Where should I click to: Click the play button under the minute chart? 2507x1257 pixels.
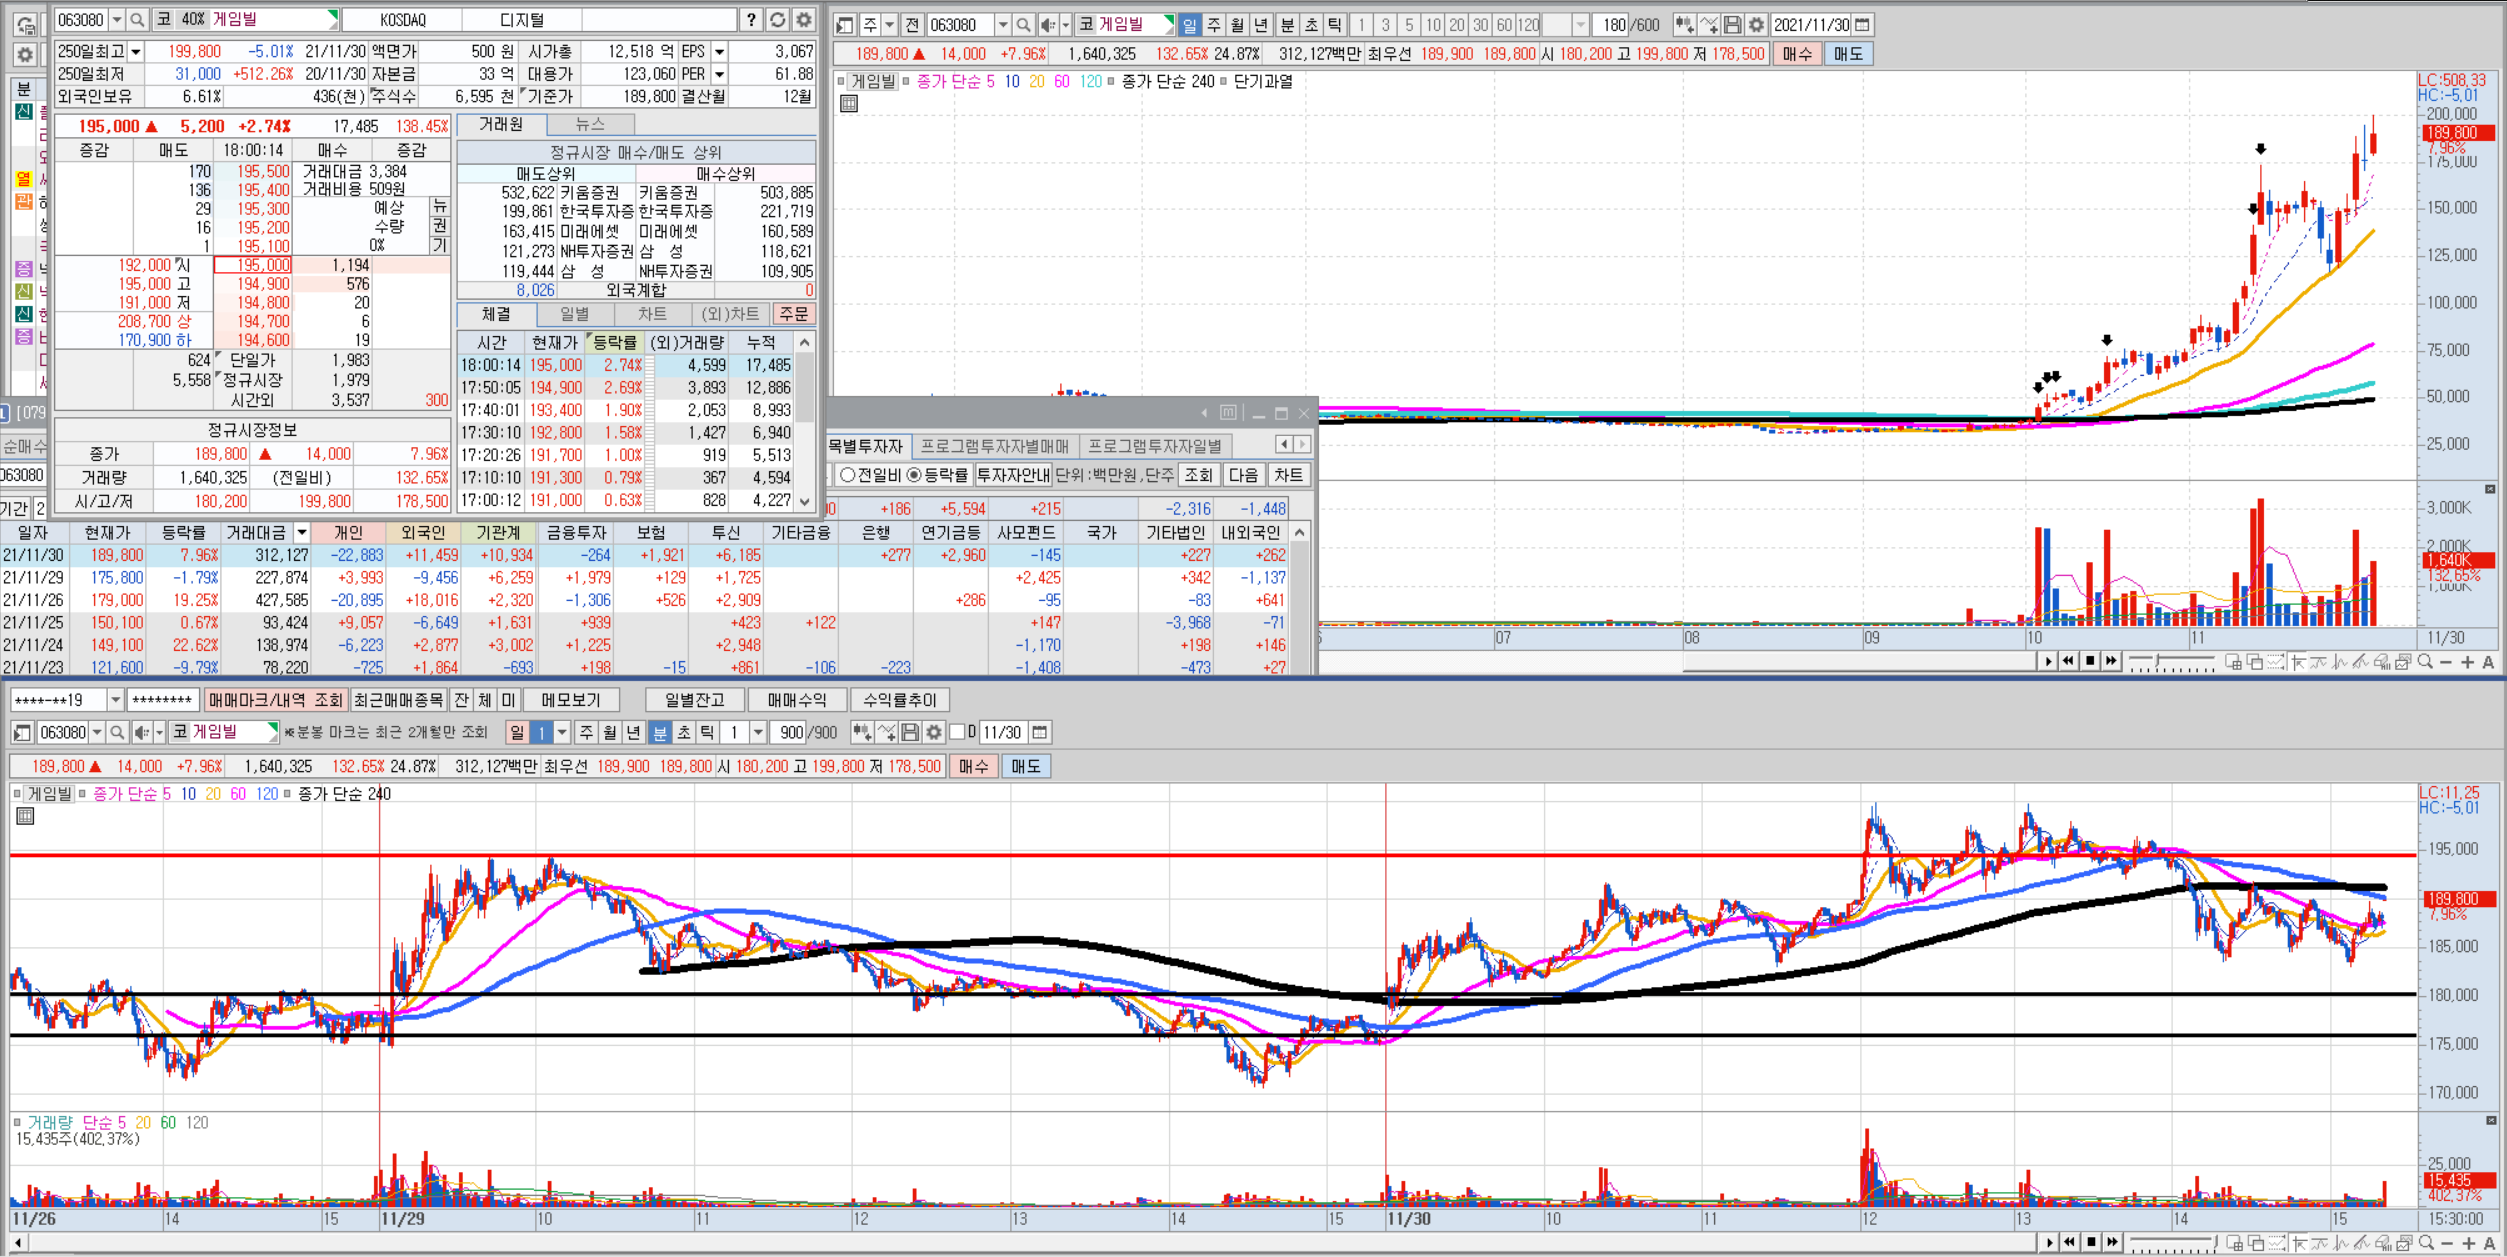[2049, 1242]
